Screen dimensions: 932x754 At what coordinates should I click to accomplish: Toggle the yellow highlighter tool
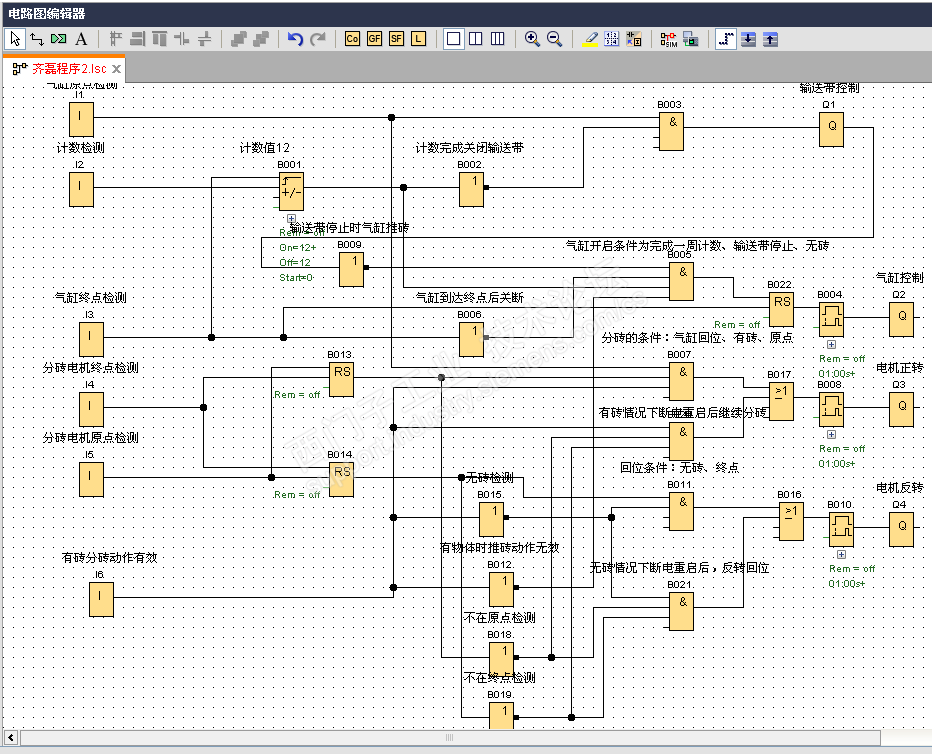tap(590, 39)
